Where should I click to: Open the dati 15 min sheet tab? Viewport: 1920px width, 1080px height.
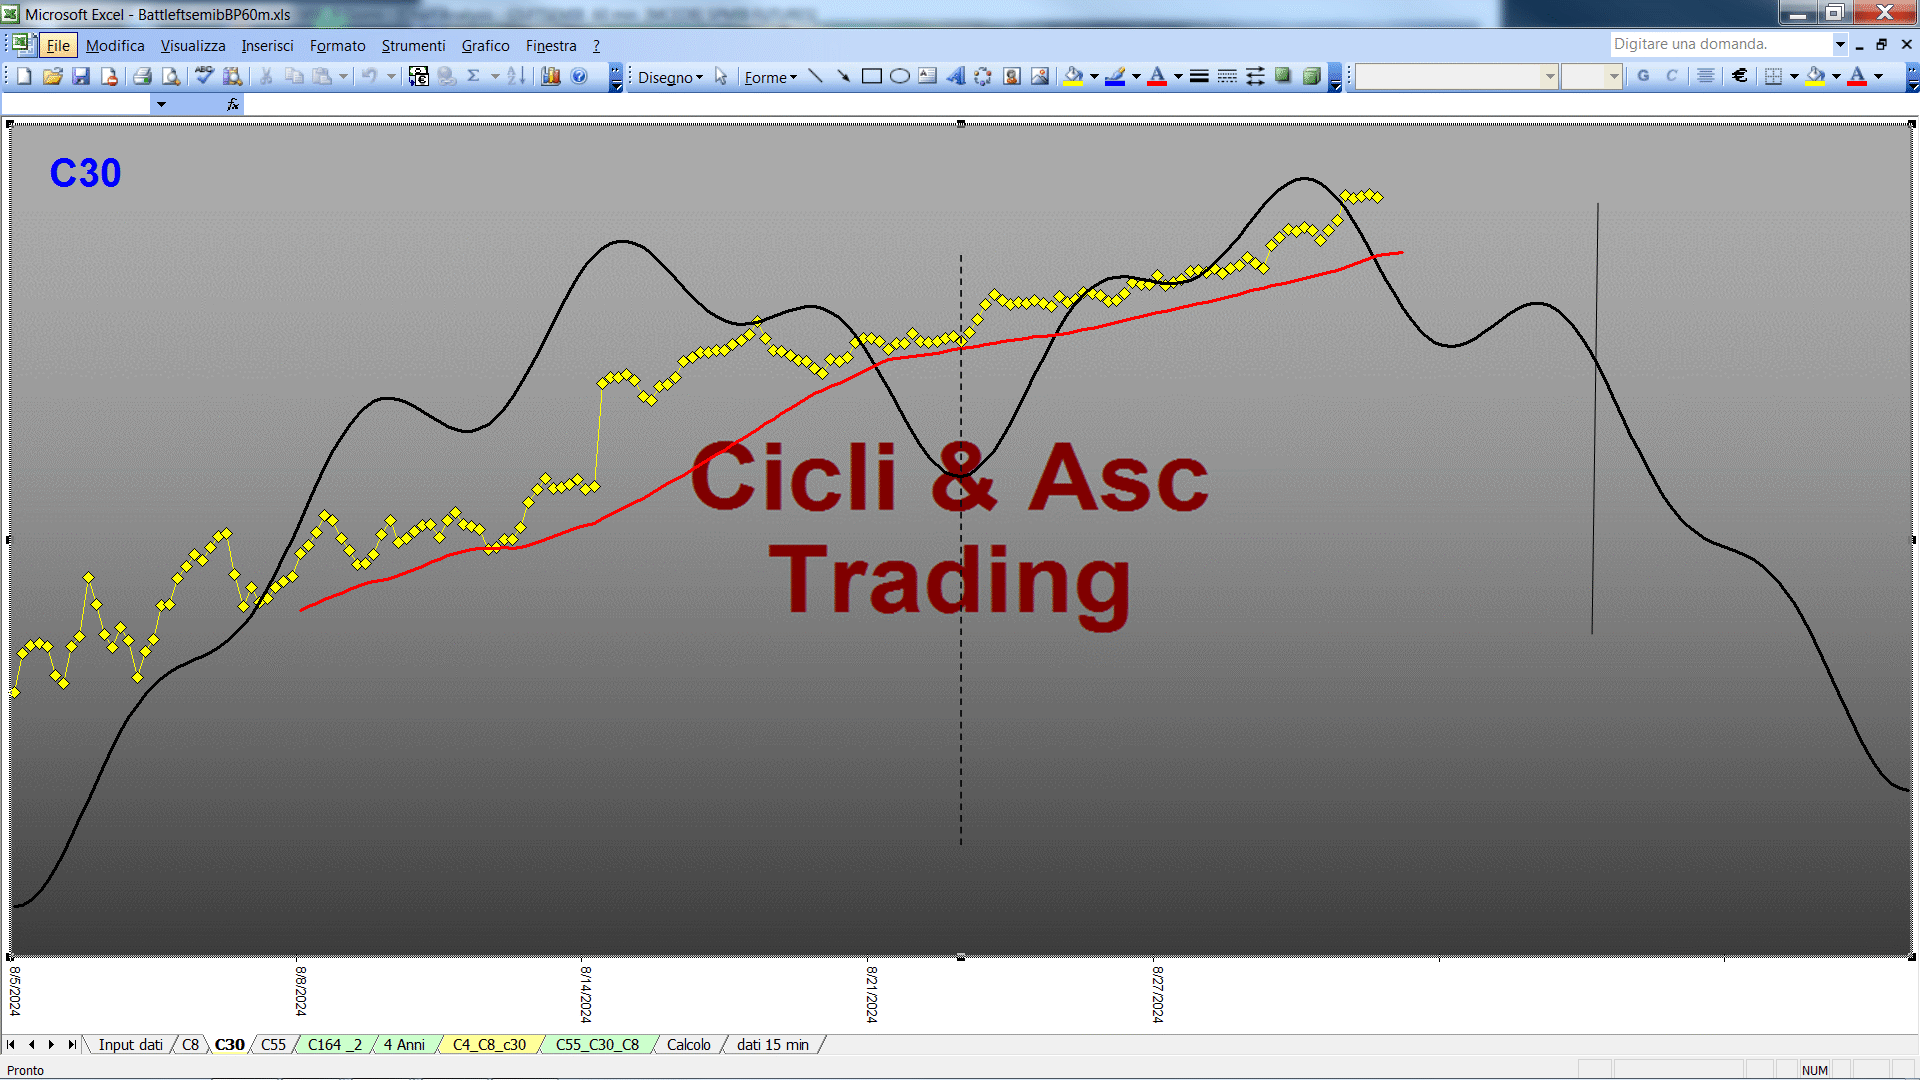[x=773, y=1044]
